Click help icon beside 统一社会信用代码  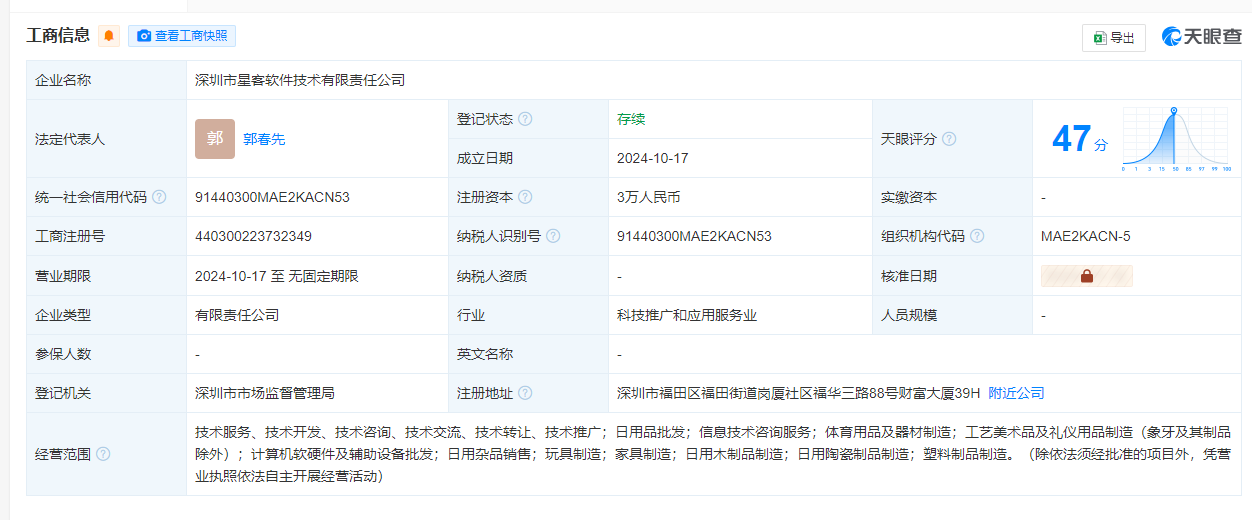click(x=158, y=197)
